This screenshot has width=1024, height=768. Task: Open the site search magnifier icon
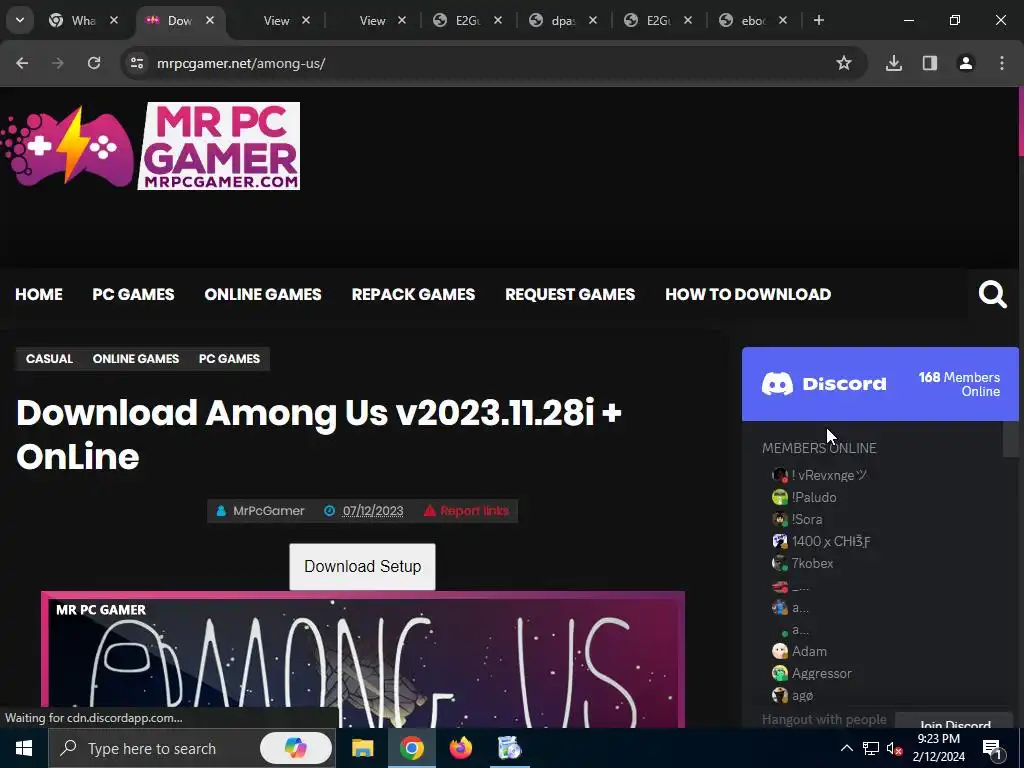[993, 295]
